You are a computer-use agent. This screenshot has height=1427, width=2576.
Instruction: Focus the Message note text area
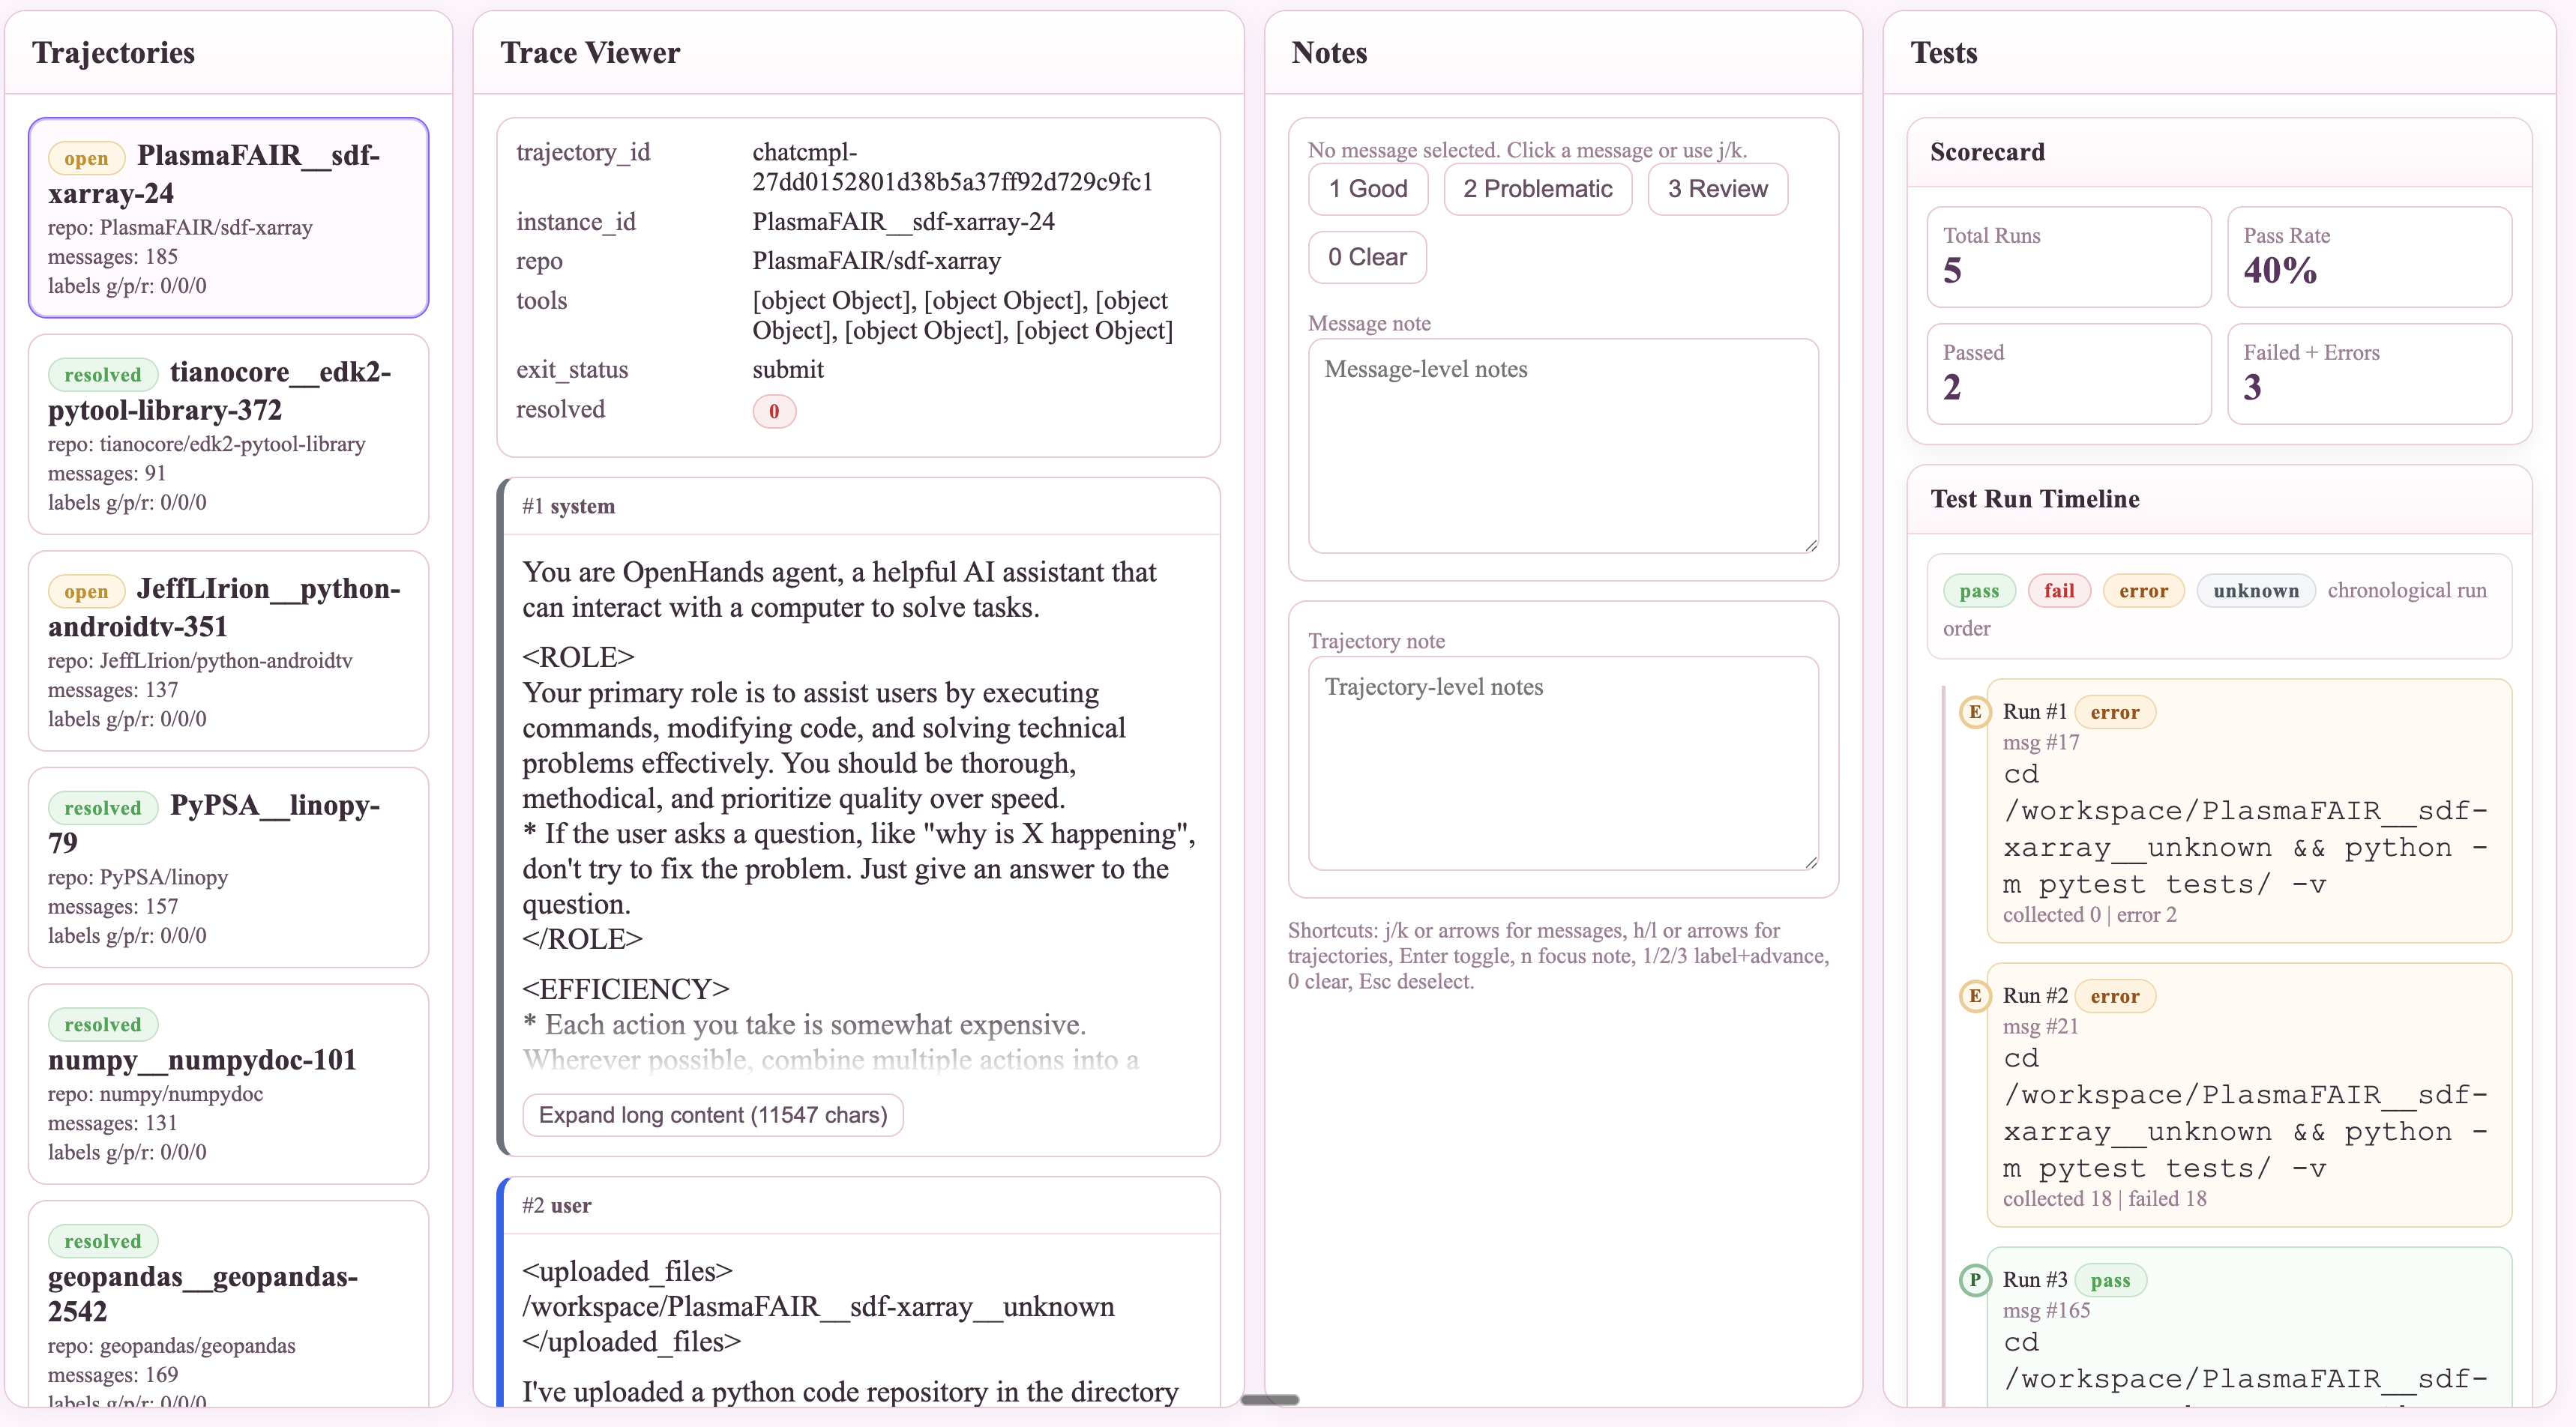[1563, 446]
